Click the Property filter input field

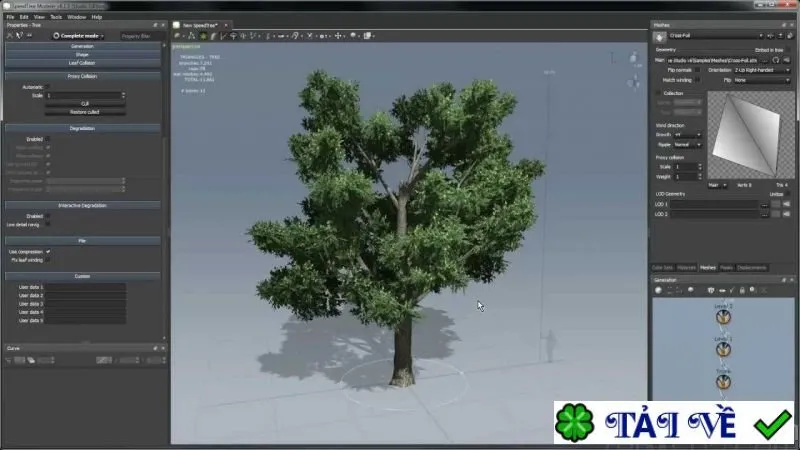click(x=141, y=36)
